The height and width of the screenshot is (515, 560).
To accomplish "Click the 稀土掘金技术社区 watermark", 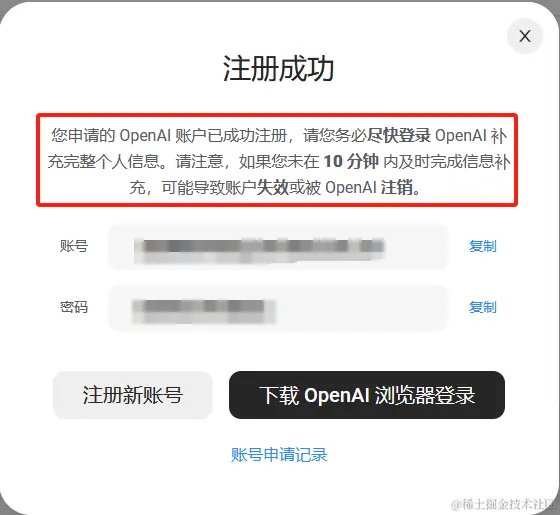I will 503,505.
